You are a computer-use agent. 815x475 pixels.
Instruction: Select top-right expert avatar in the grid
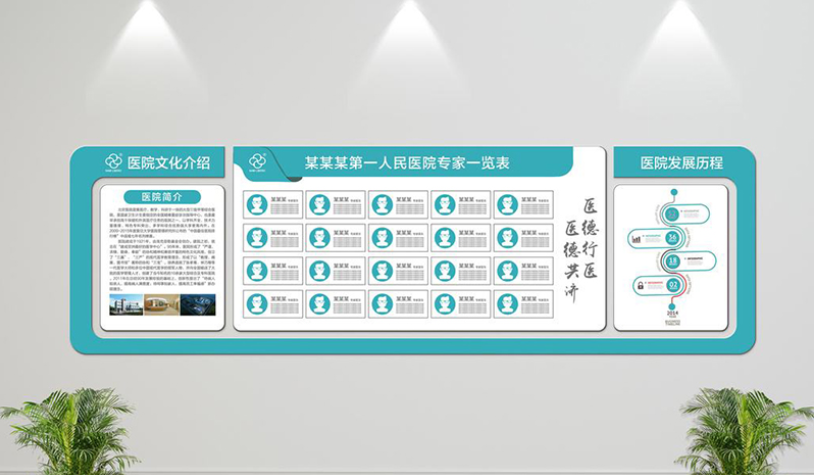coord(507,204)
